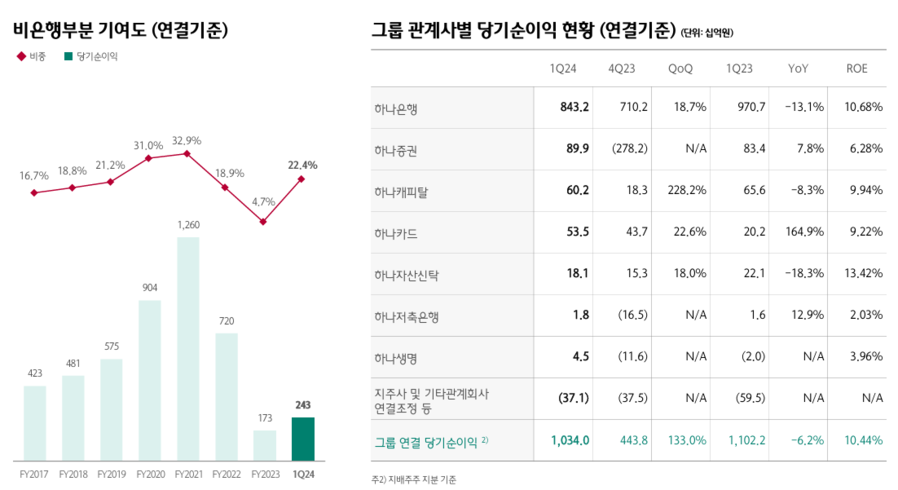Click the FY2021 bar labeled 1,260

188,348
